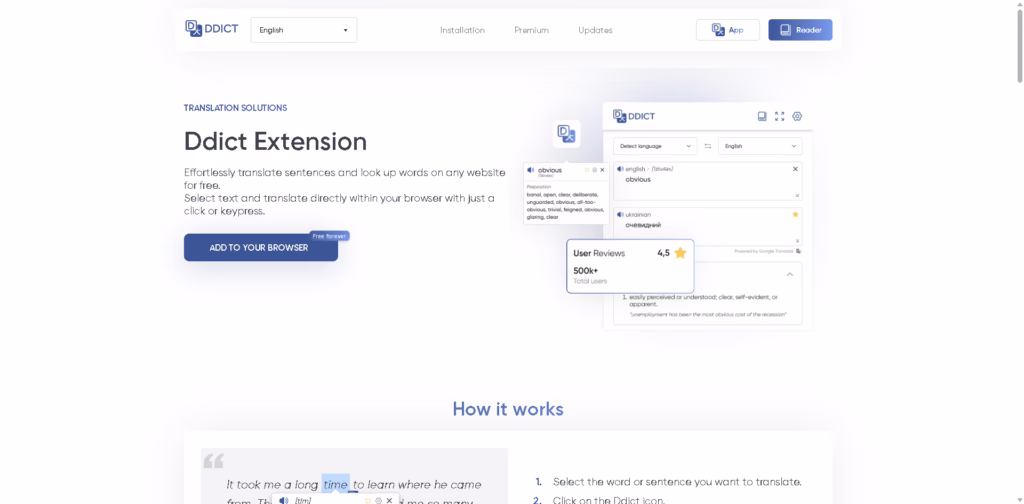Go to the Installation nav item

coord(462,30)
